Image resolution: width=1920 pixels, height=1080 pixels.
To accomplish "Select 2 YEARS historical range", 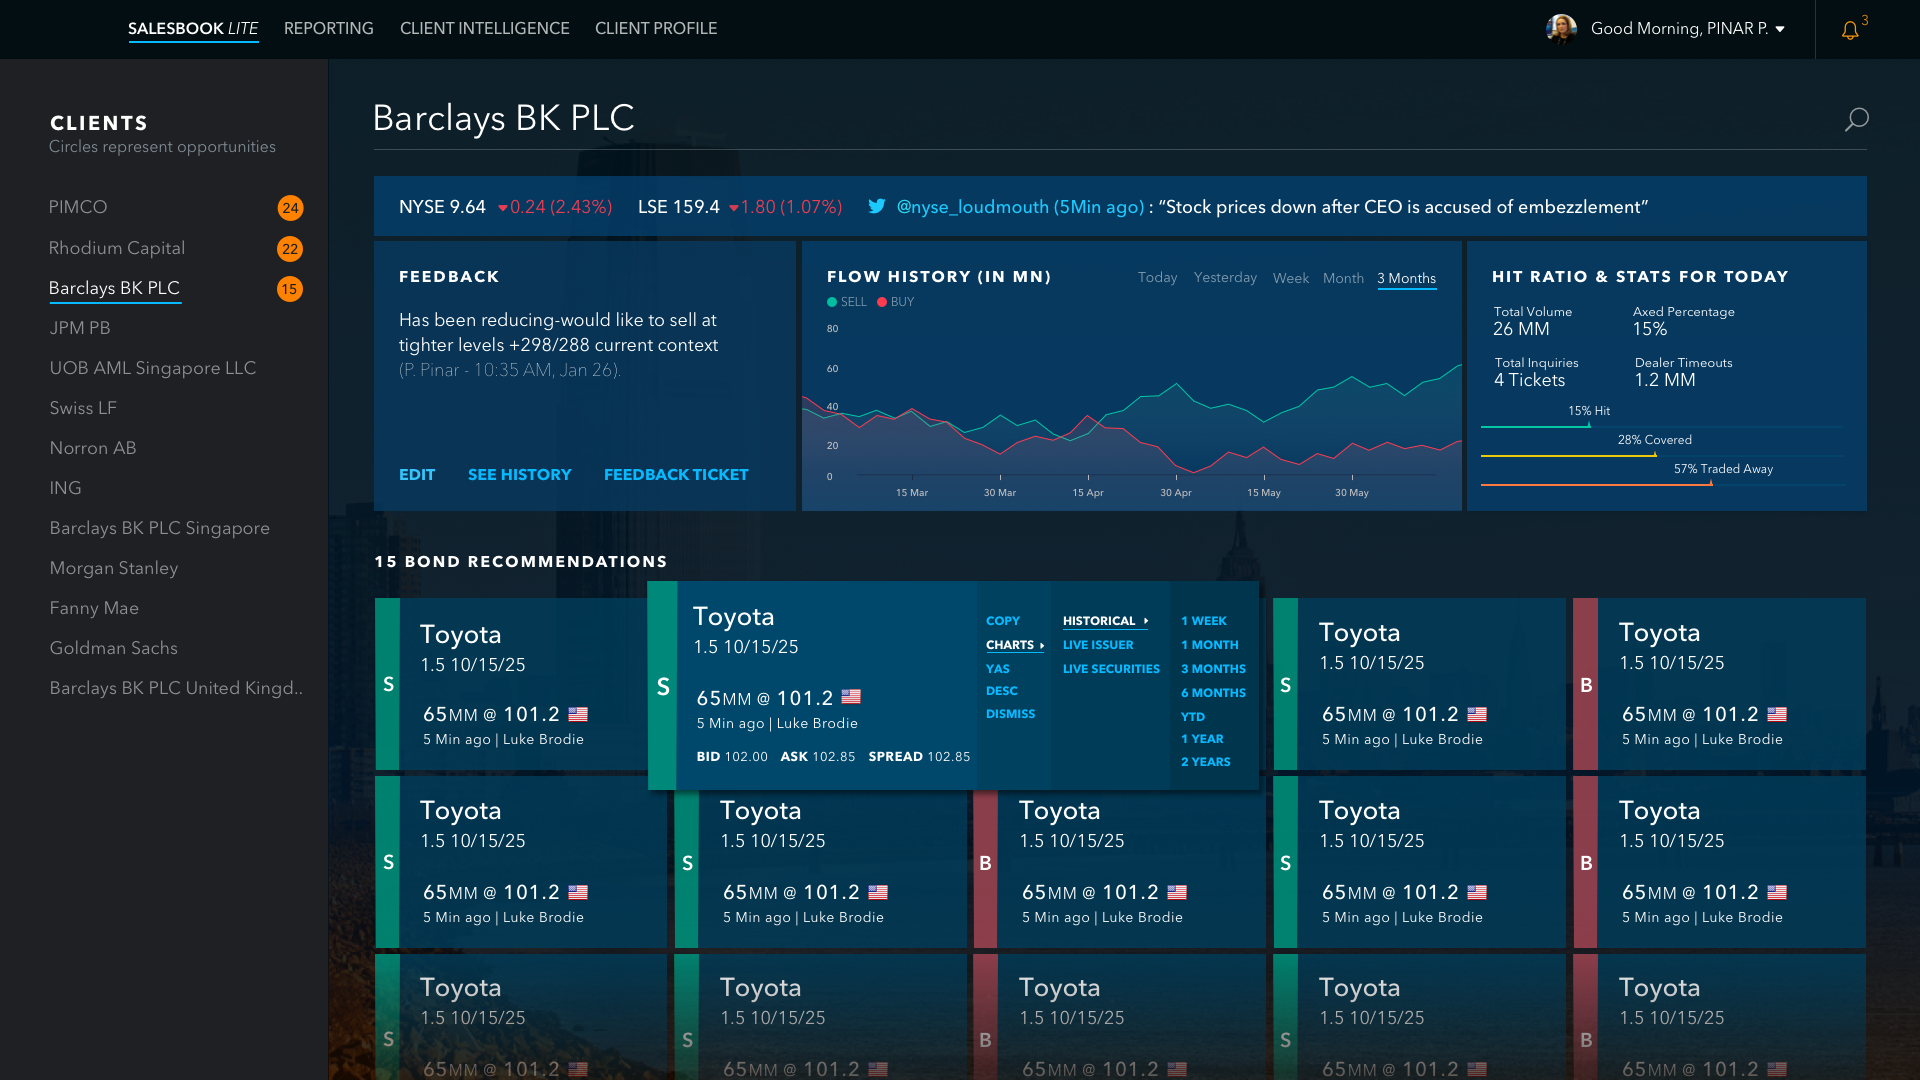I will pyautogui.click(x=1206, y=762).
